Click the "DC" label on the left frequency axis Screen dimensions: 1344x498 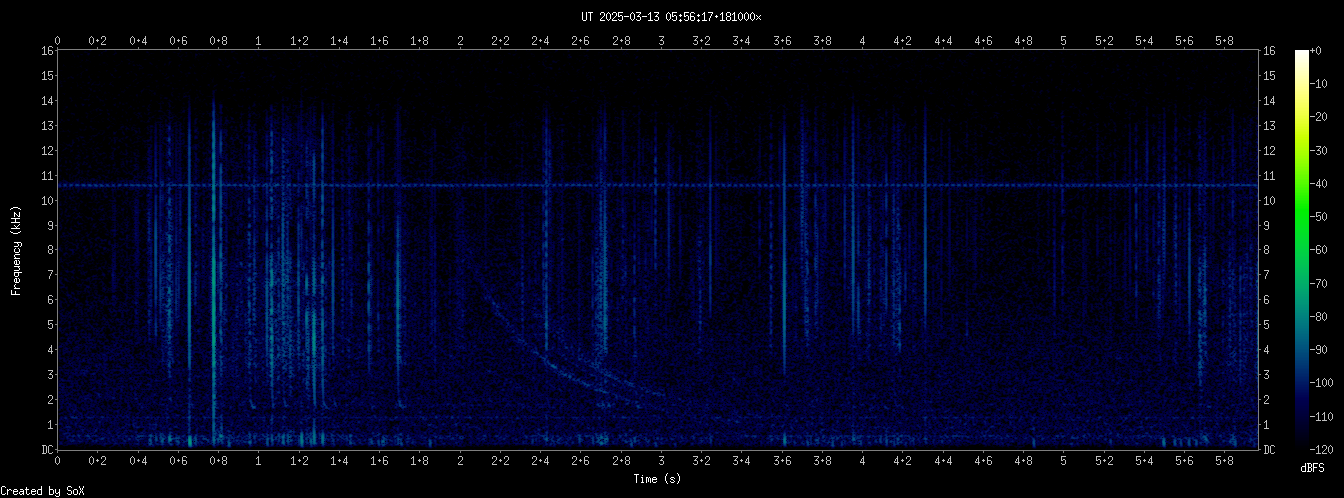coord(46,450)
